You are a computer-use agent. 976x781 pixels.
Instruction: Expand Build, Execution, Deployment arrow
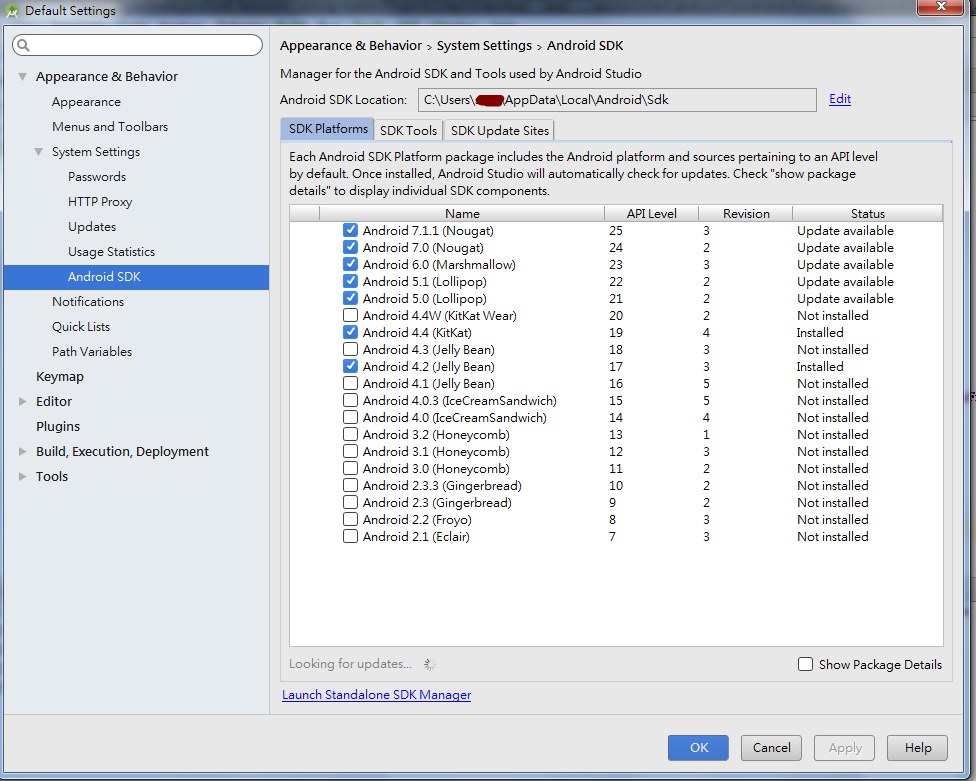(22, 451)
